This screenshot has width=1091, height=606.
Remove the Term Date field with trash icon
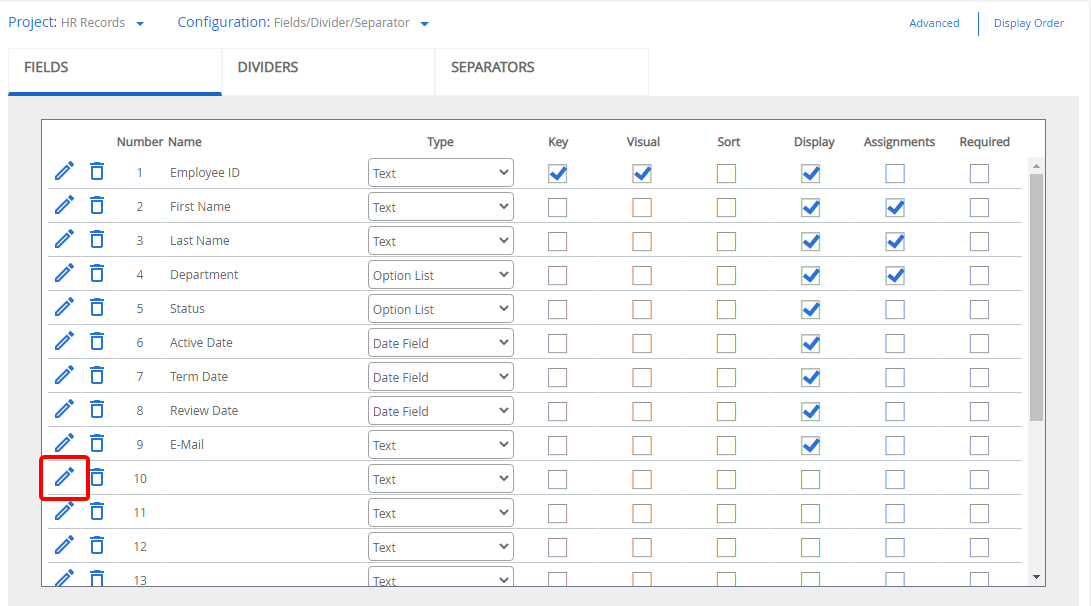[x=97, y=376]
